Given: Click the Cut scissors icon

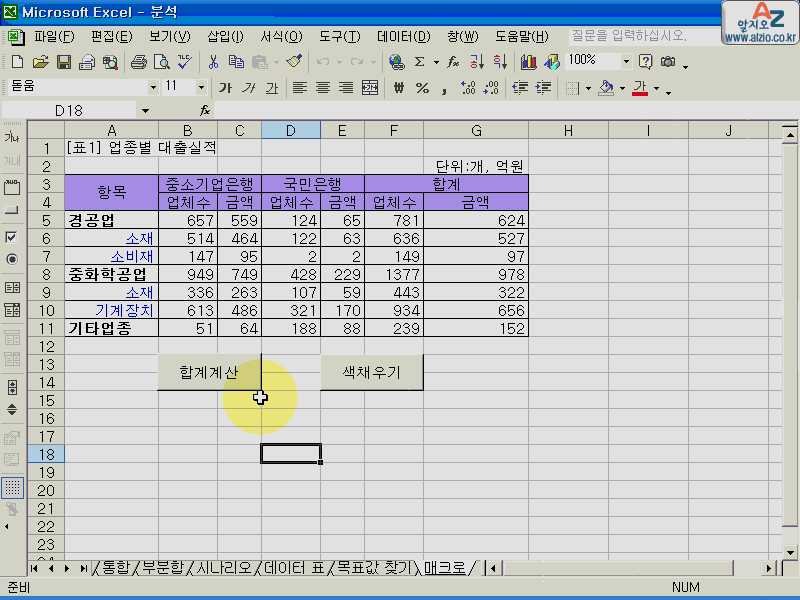Looking at the screenshot, I should [x=213, y=62].
